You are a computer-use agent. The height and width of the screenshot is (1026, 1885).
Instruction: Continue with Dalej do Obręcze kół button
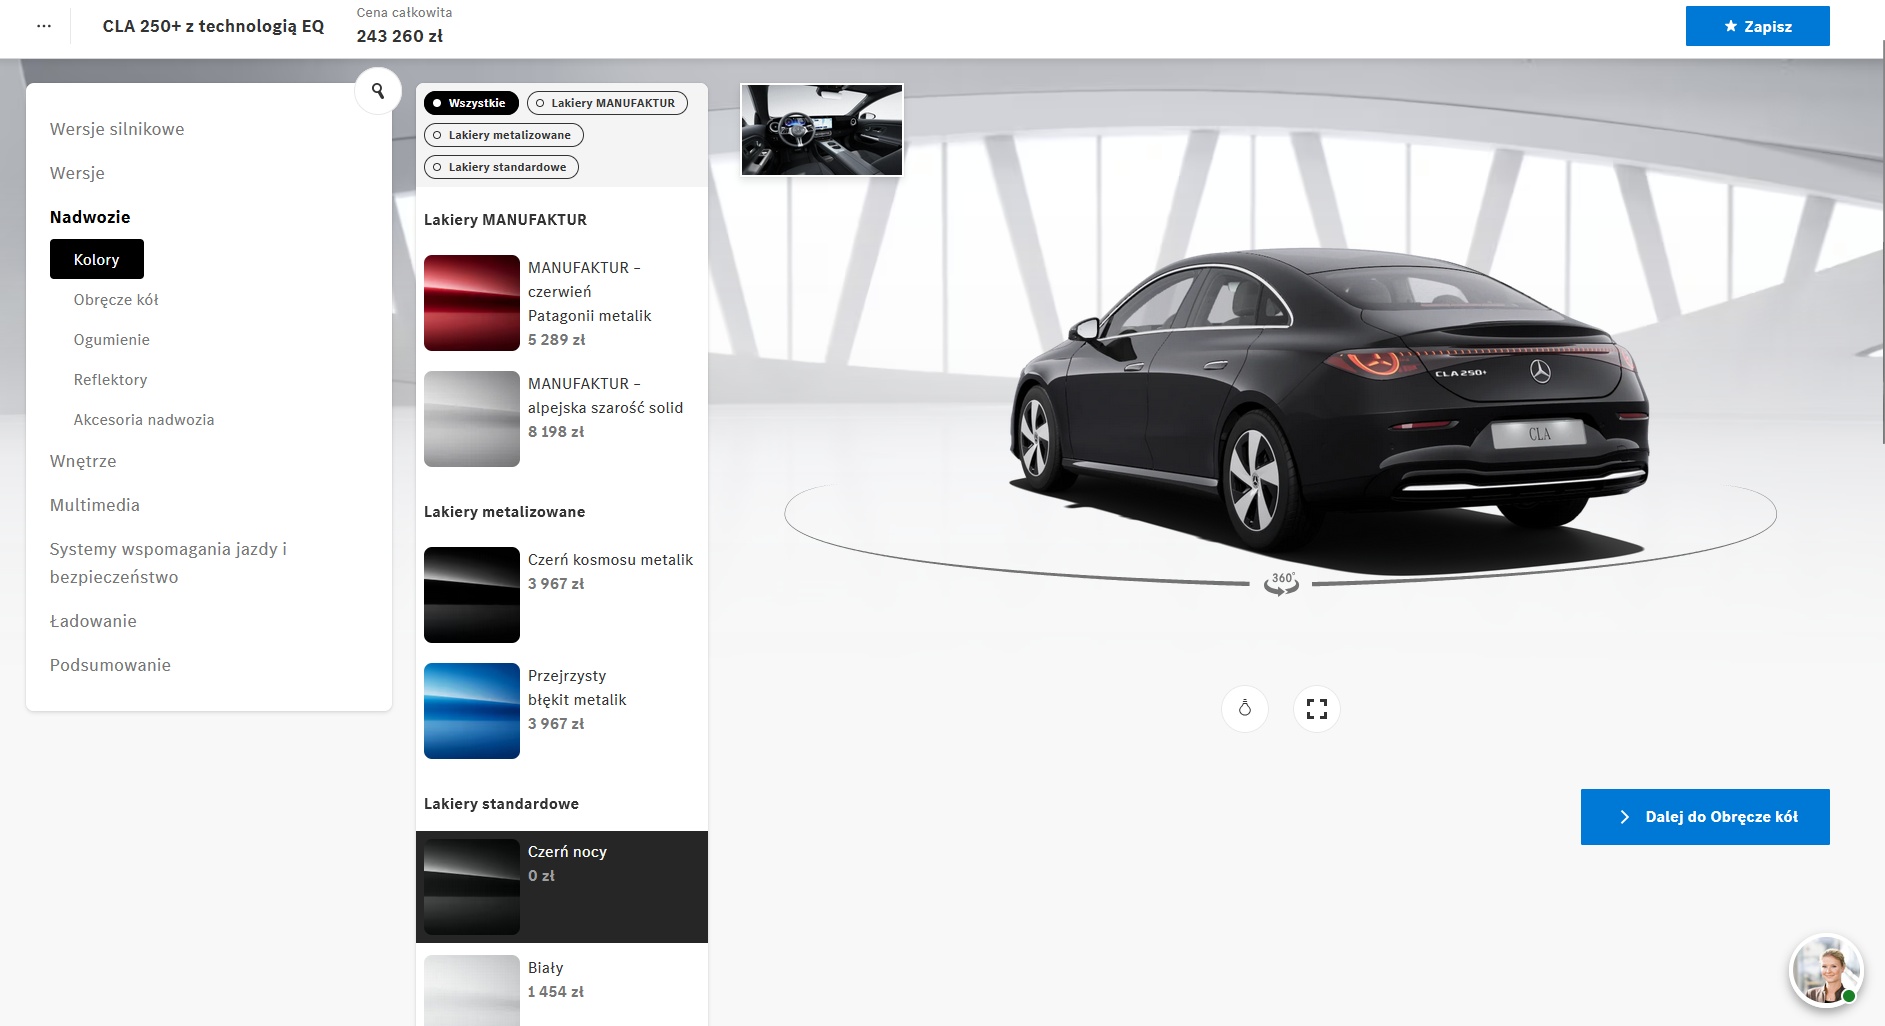click(x=1705, y=817)
